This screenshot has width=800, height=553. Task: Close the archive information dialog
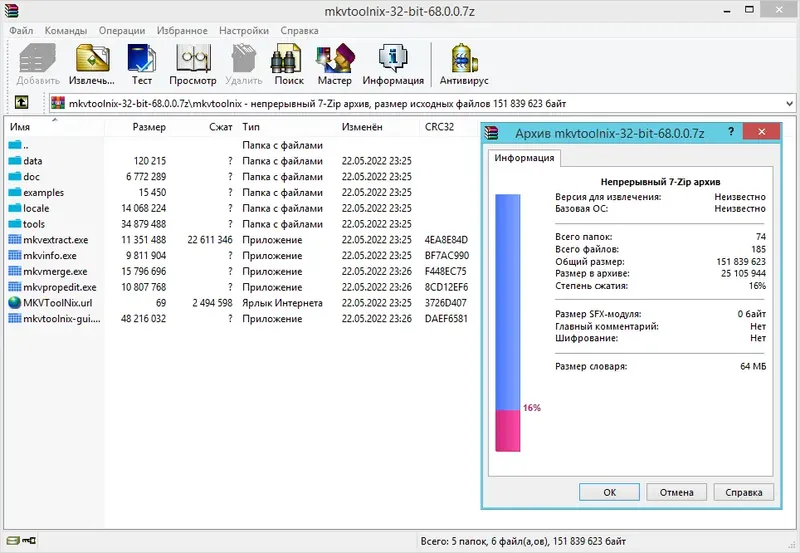[761, 132]
